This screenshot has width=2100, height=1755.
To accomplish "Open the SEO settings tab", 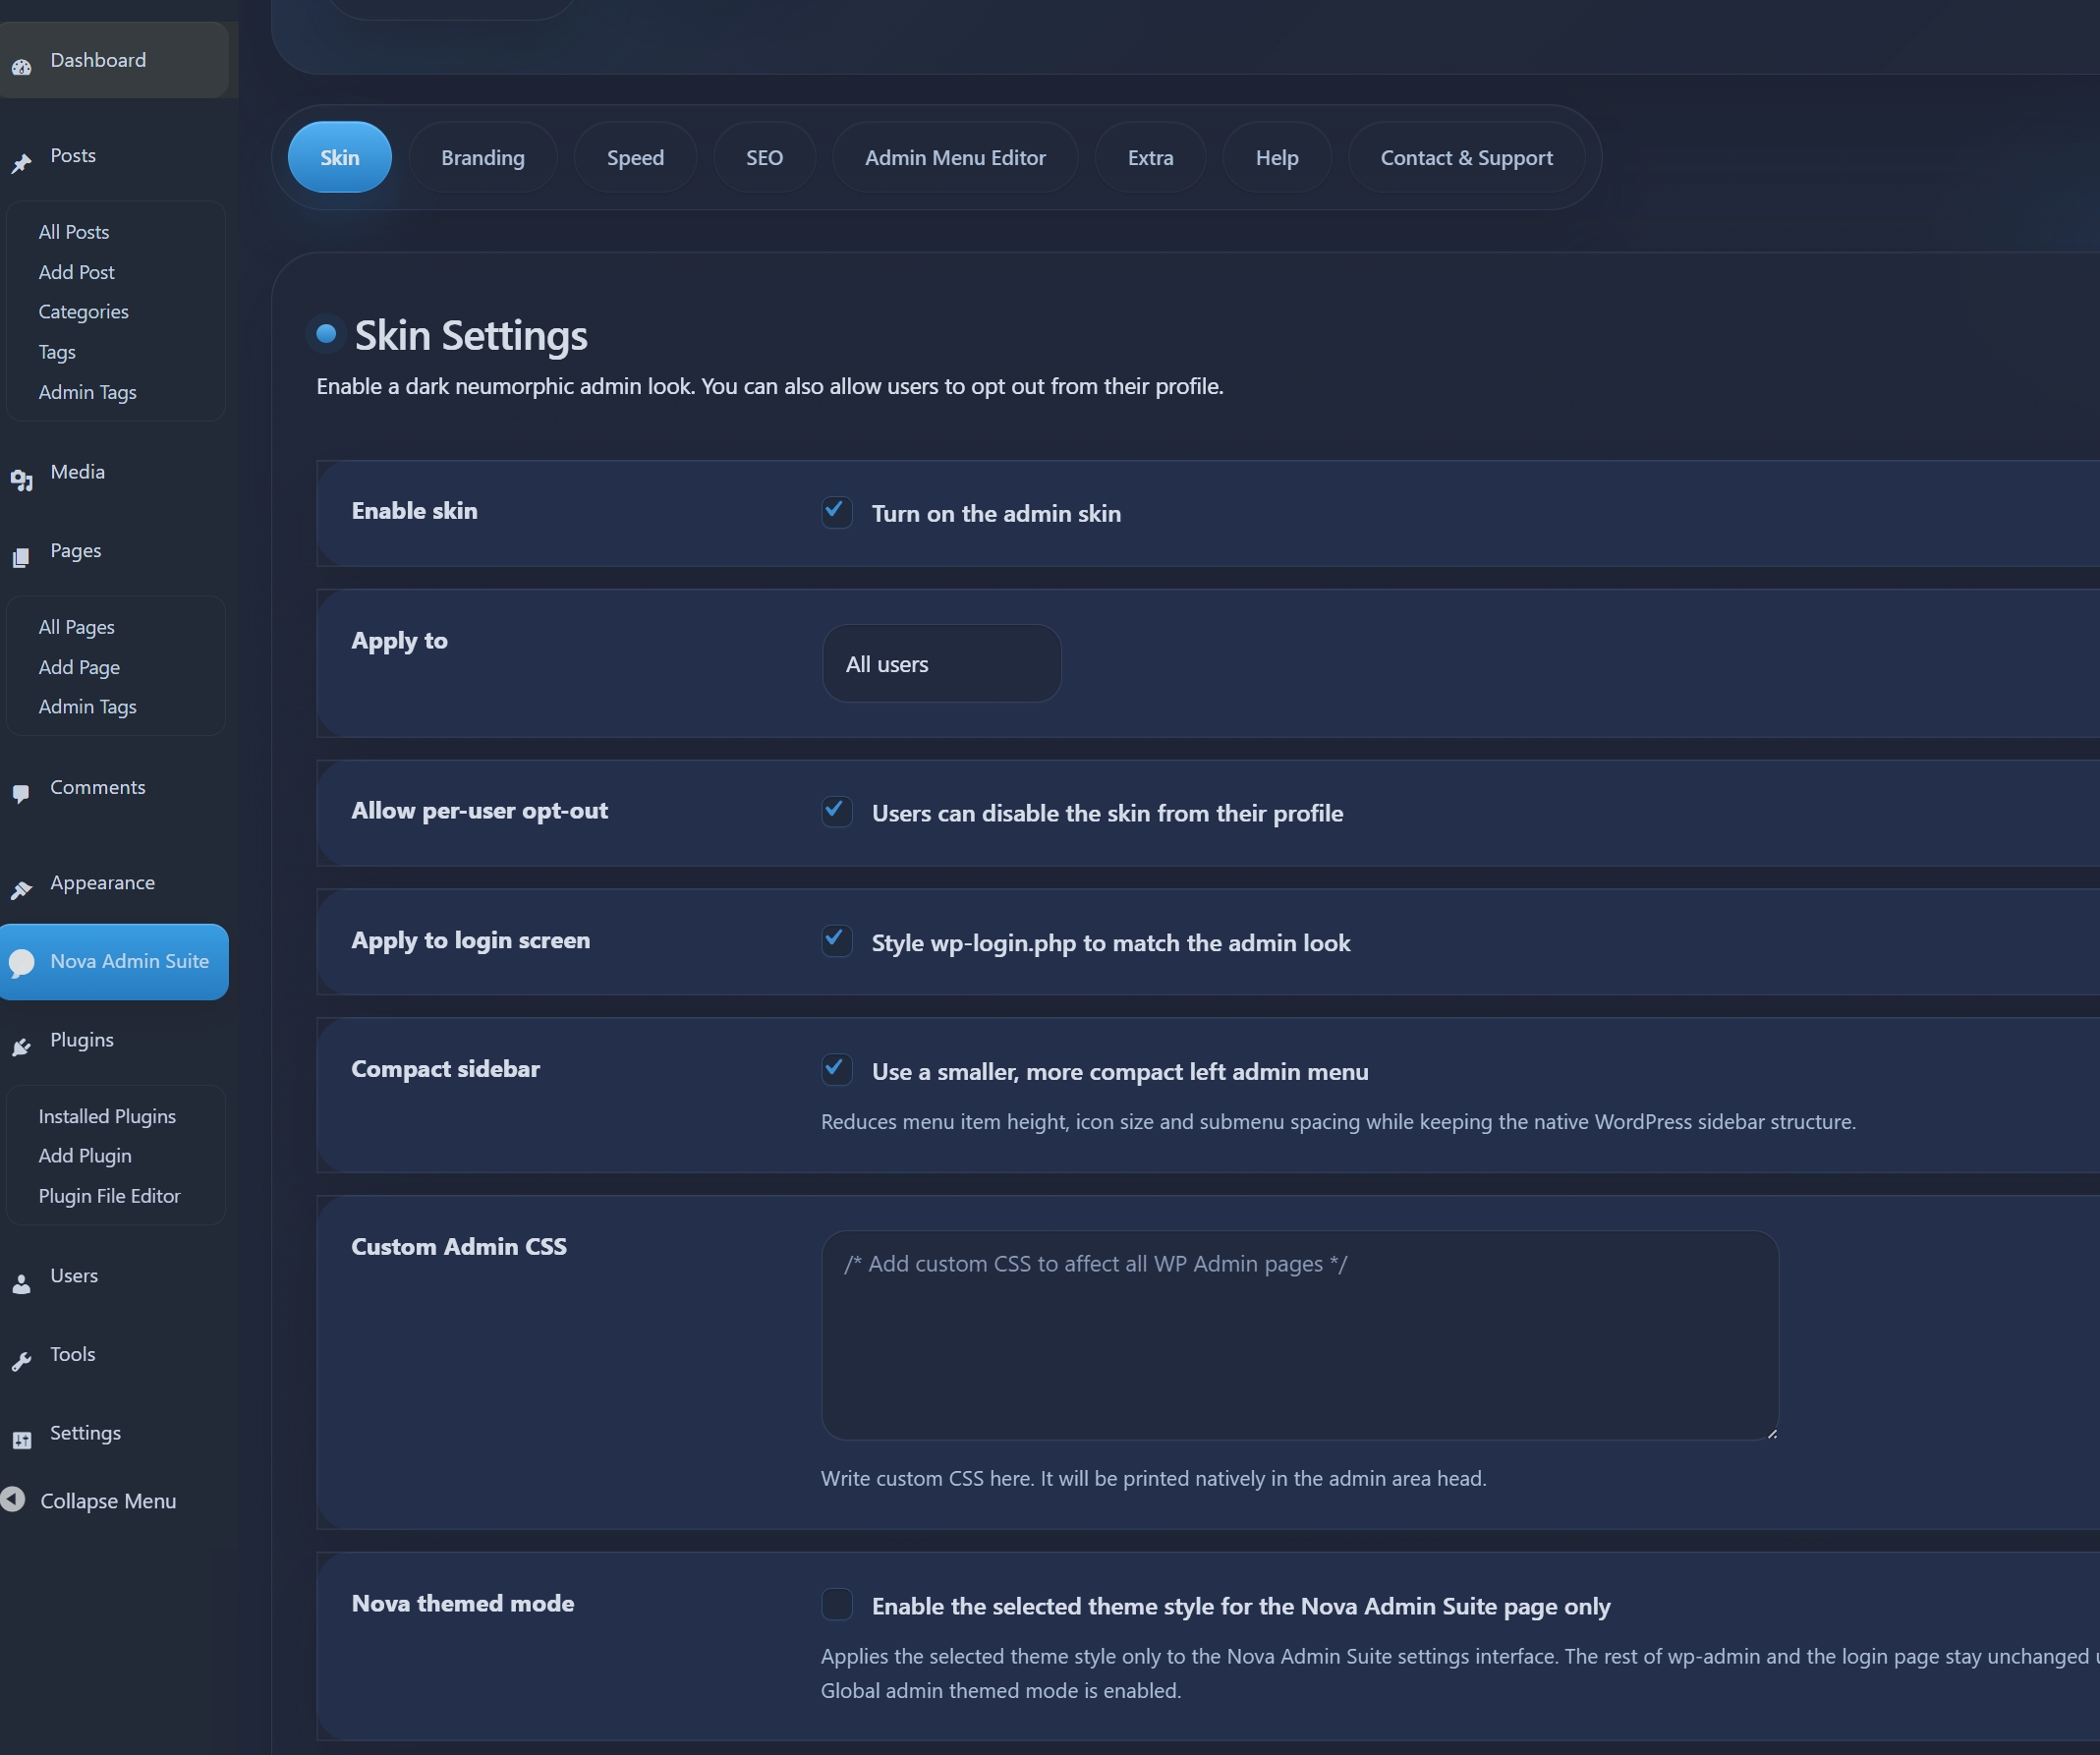I will point(764,157).
